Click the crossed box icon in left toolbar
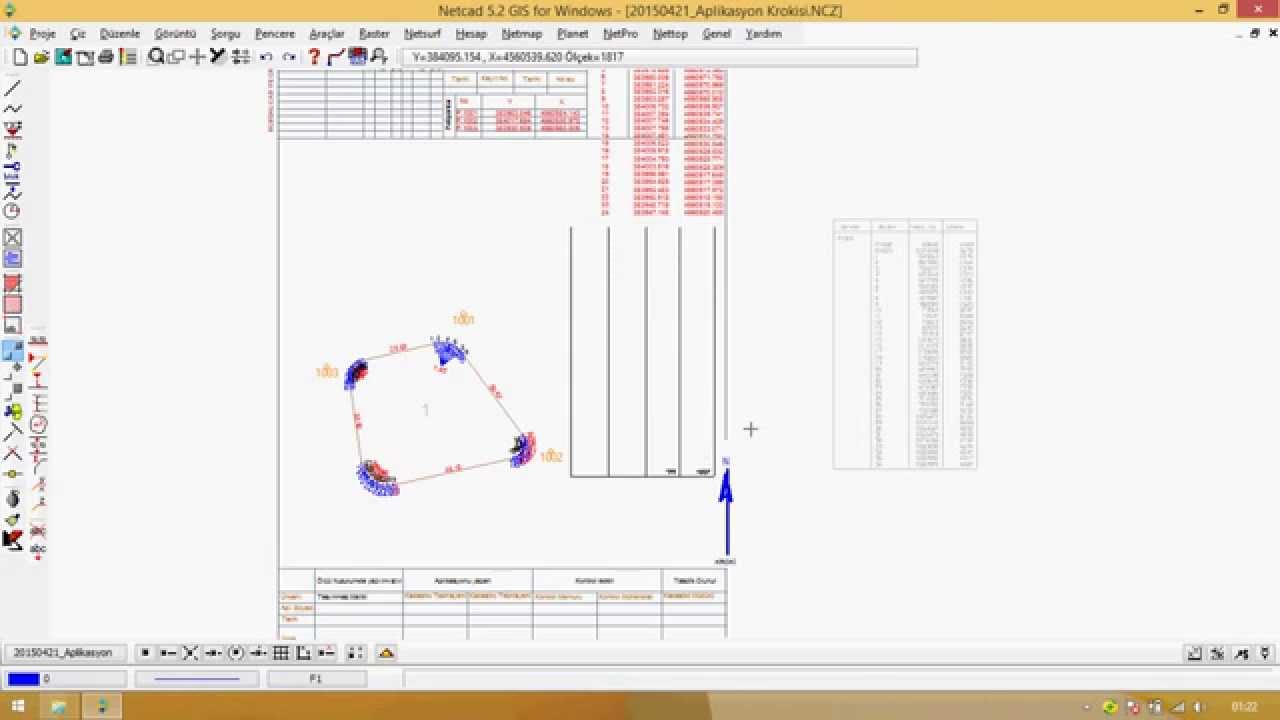This screenshot has width=1280, height=720. (x=12, y=238)
